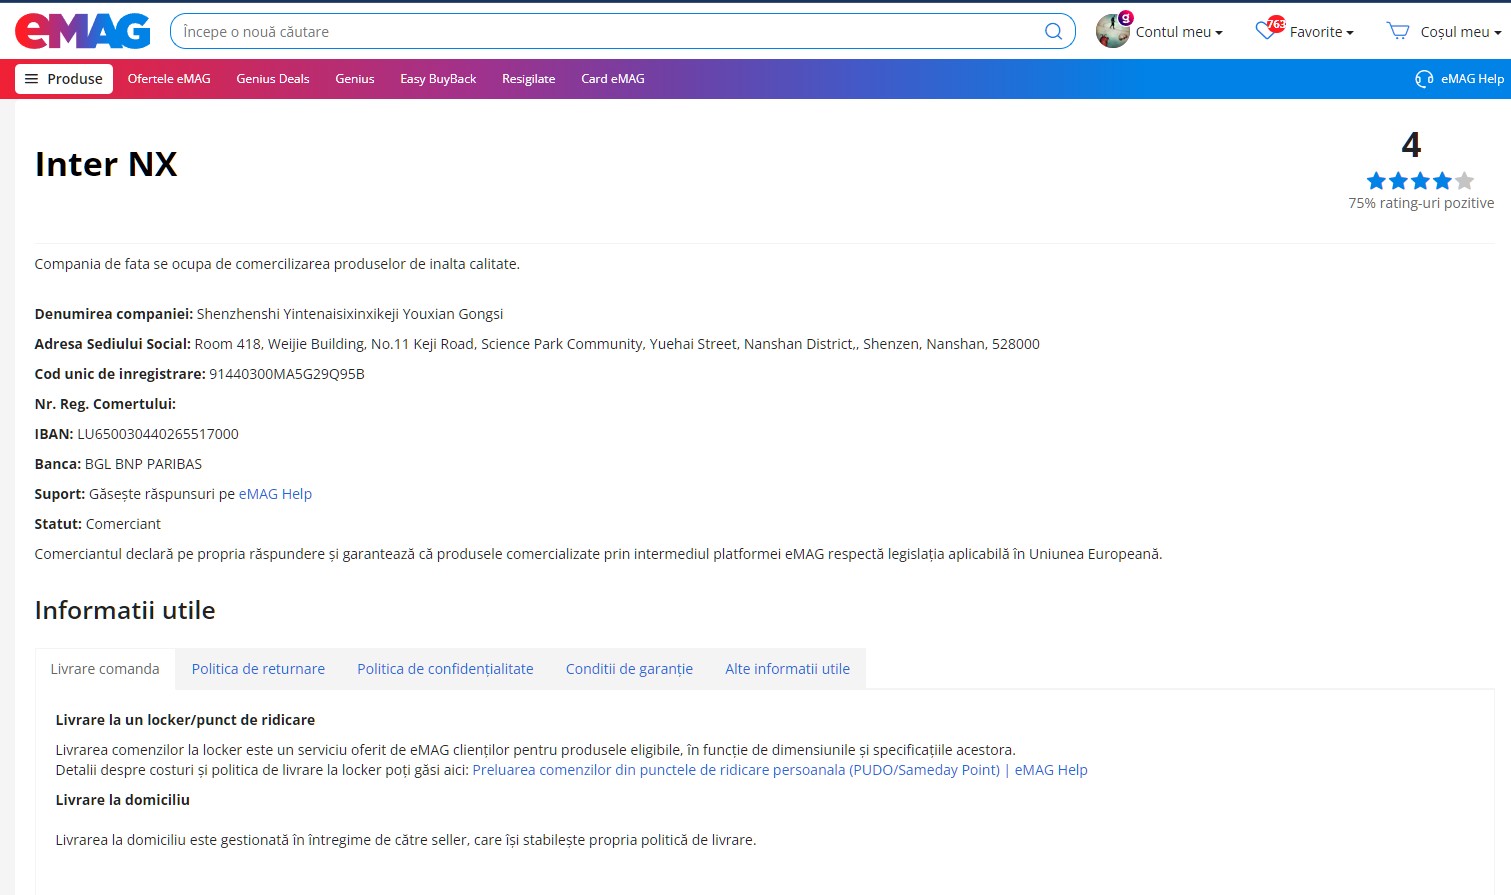The height and width of the screenshot is (895, 1511).
Task: Open eMAG Help link in Suport row
Action: (x=275, y=494)
